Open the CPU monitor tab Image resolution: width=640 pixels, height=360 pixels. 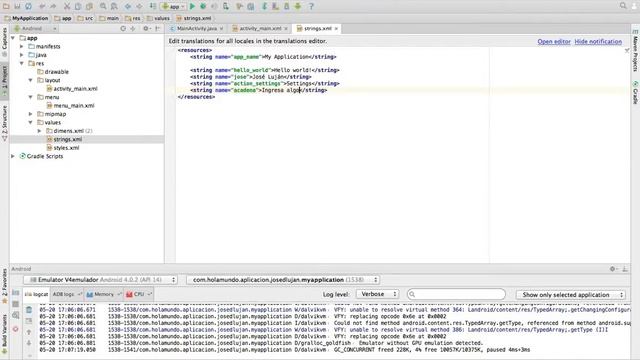pyautogui.click(x=139, y=294)
